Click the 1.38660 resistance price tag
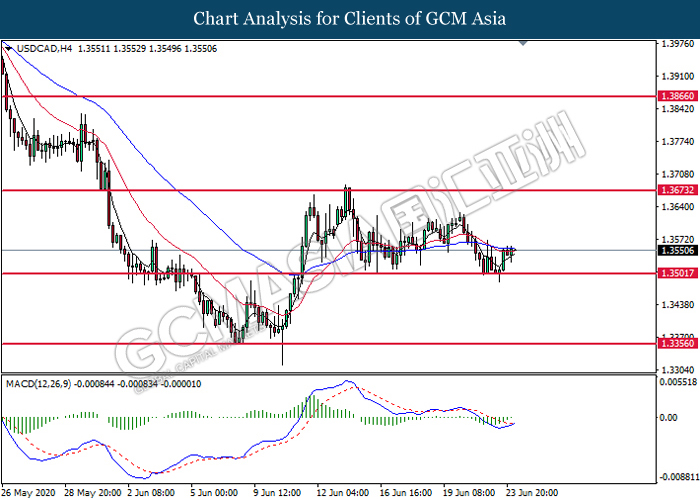The height and width of the screenshot is (500, 700). click(677, 97)
